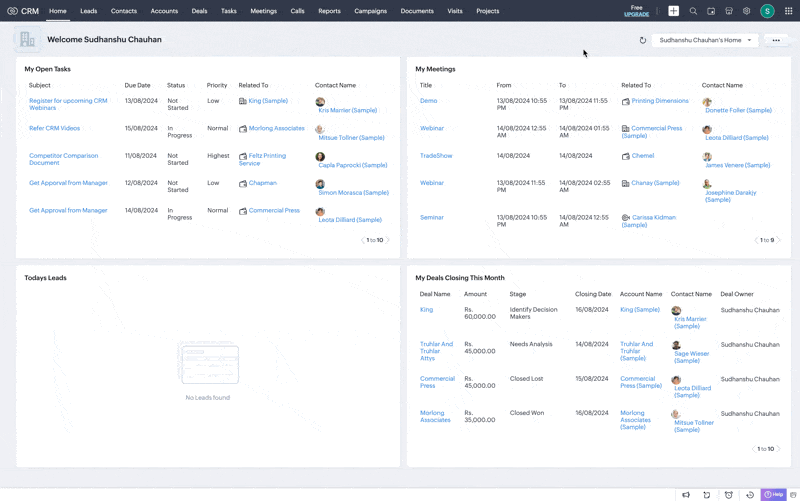Select the Campaigns tab
The height and width of the screenshot is (501, 800).
point(370,11)
